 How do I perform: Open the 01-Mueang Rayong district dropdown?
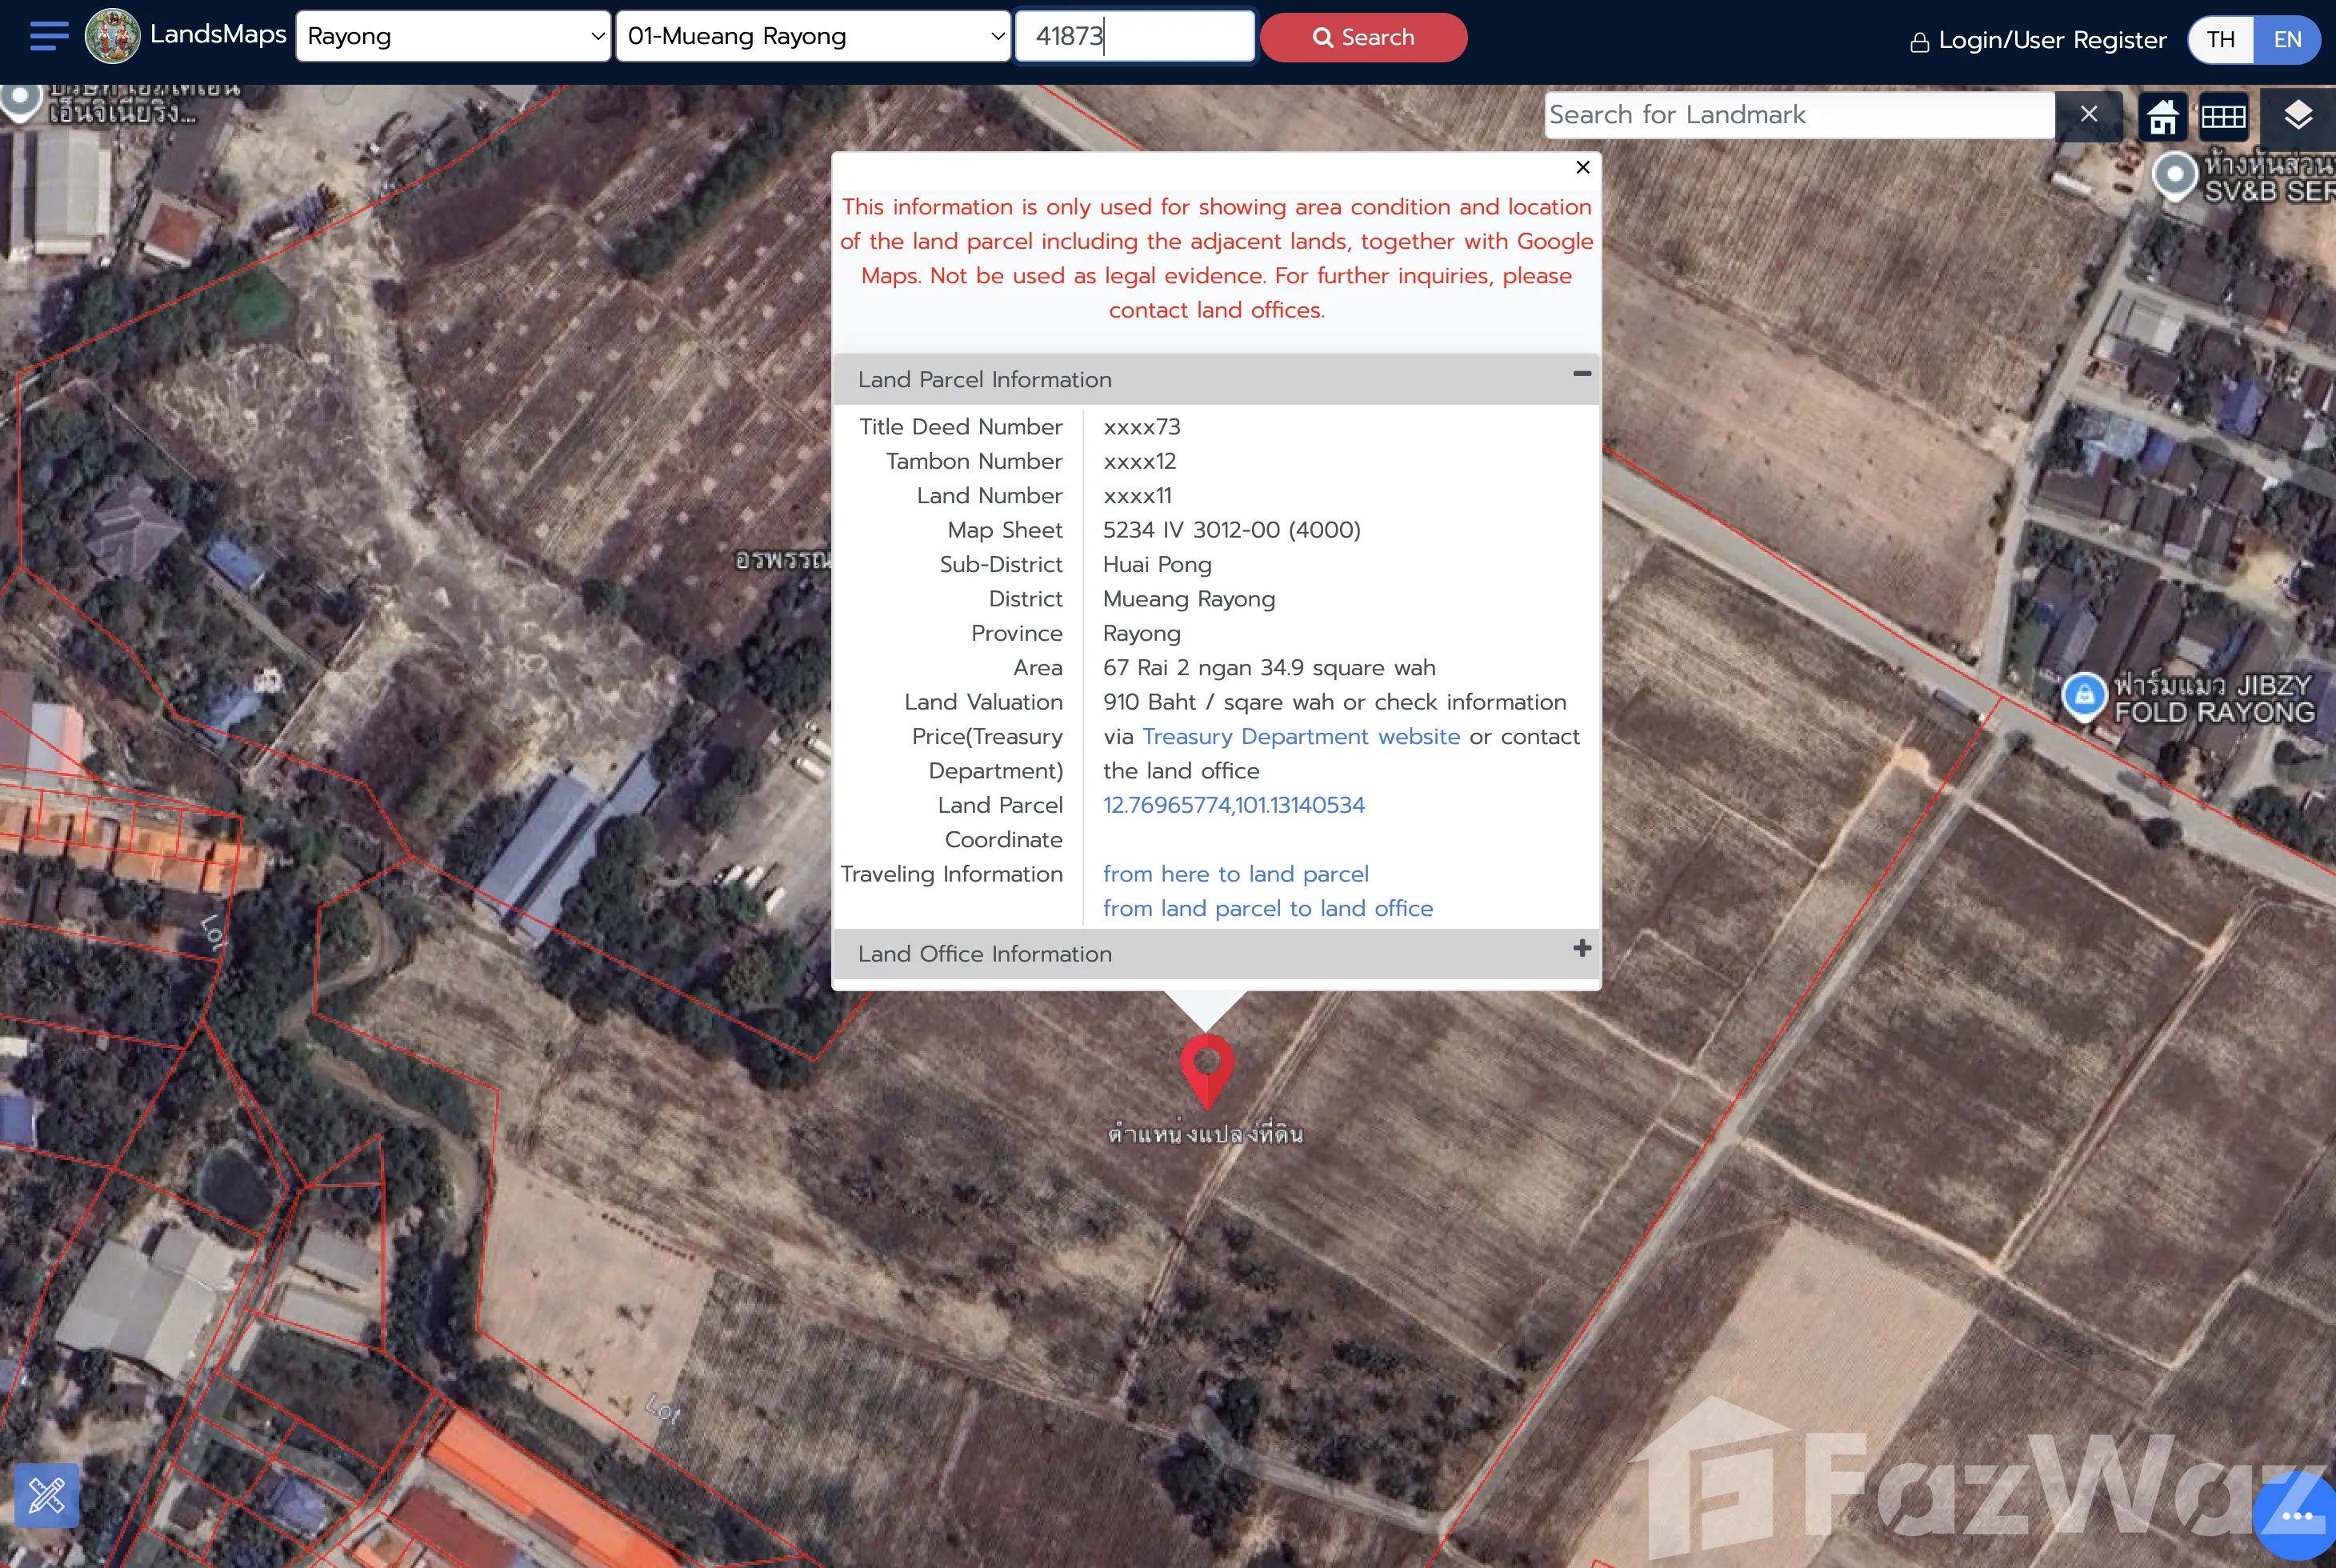click(813, 37)
